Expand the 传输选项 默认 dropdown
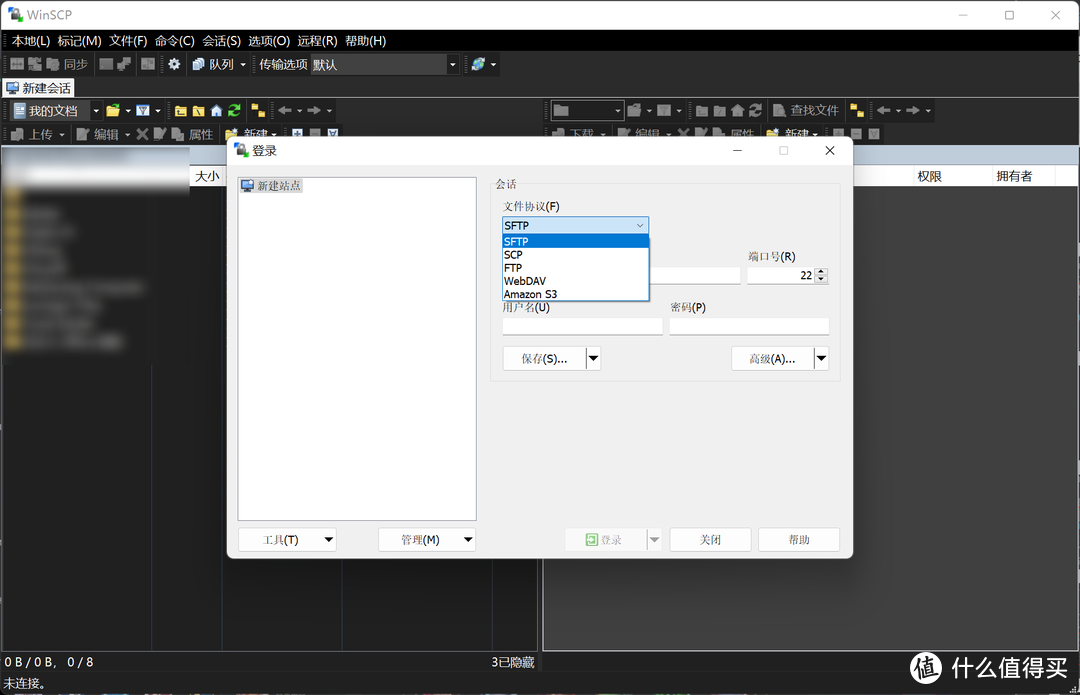 (452, 64)
